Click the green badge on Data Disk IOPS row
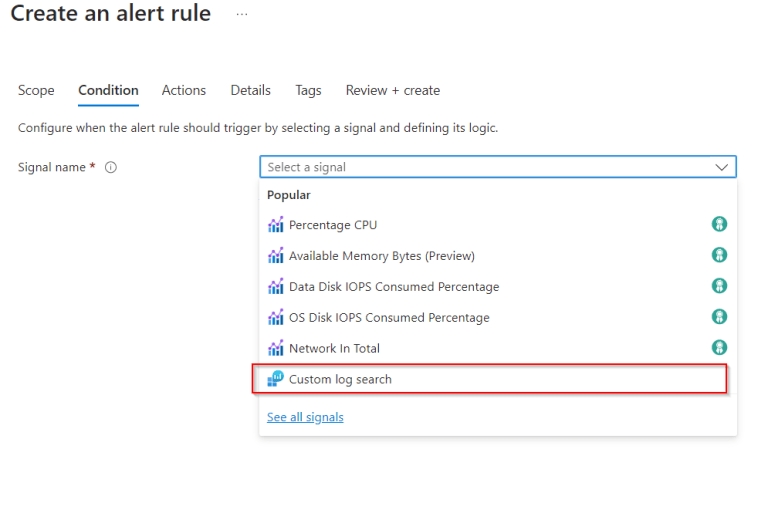Image resolution: width=768 pixels, height=520 pixels. pyautogui.click(x=719, y=286)
